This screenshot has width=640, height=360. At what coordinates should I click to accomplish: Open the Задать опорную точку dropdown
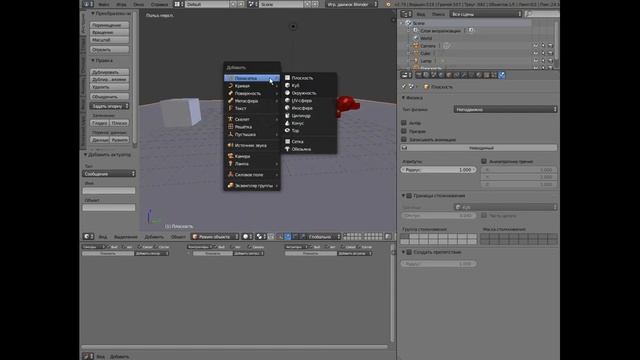(109, 106)
